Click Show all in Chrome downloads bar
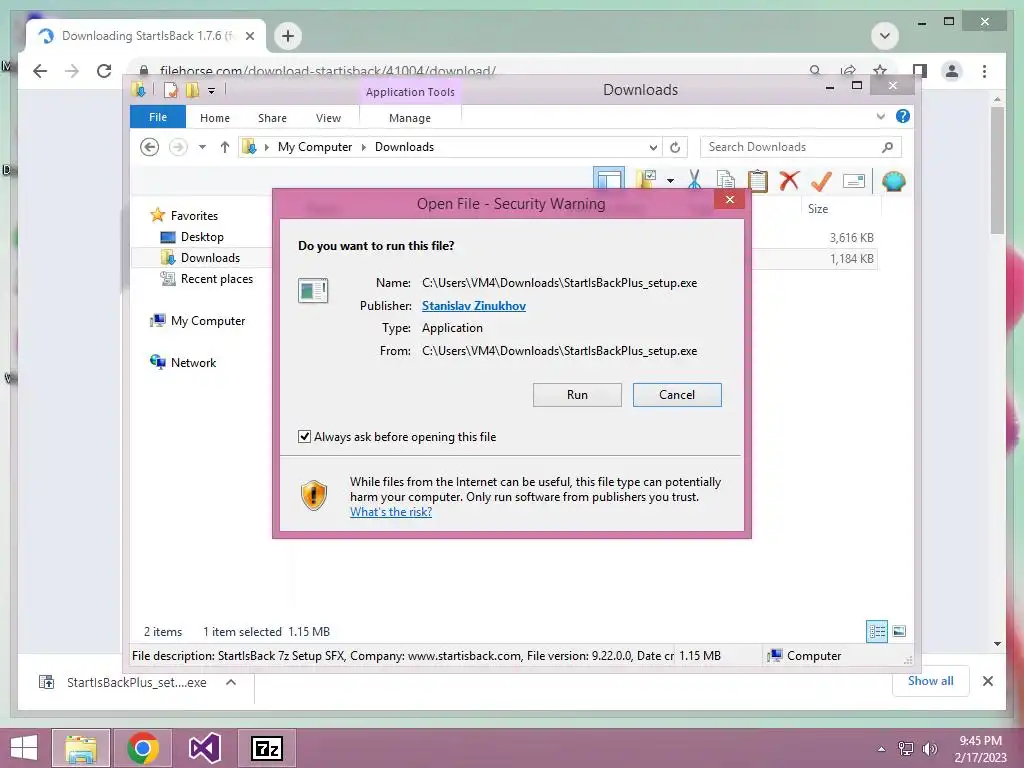The image size is (1024, 768). (931, 681)
